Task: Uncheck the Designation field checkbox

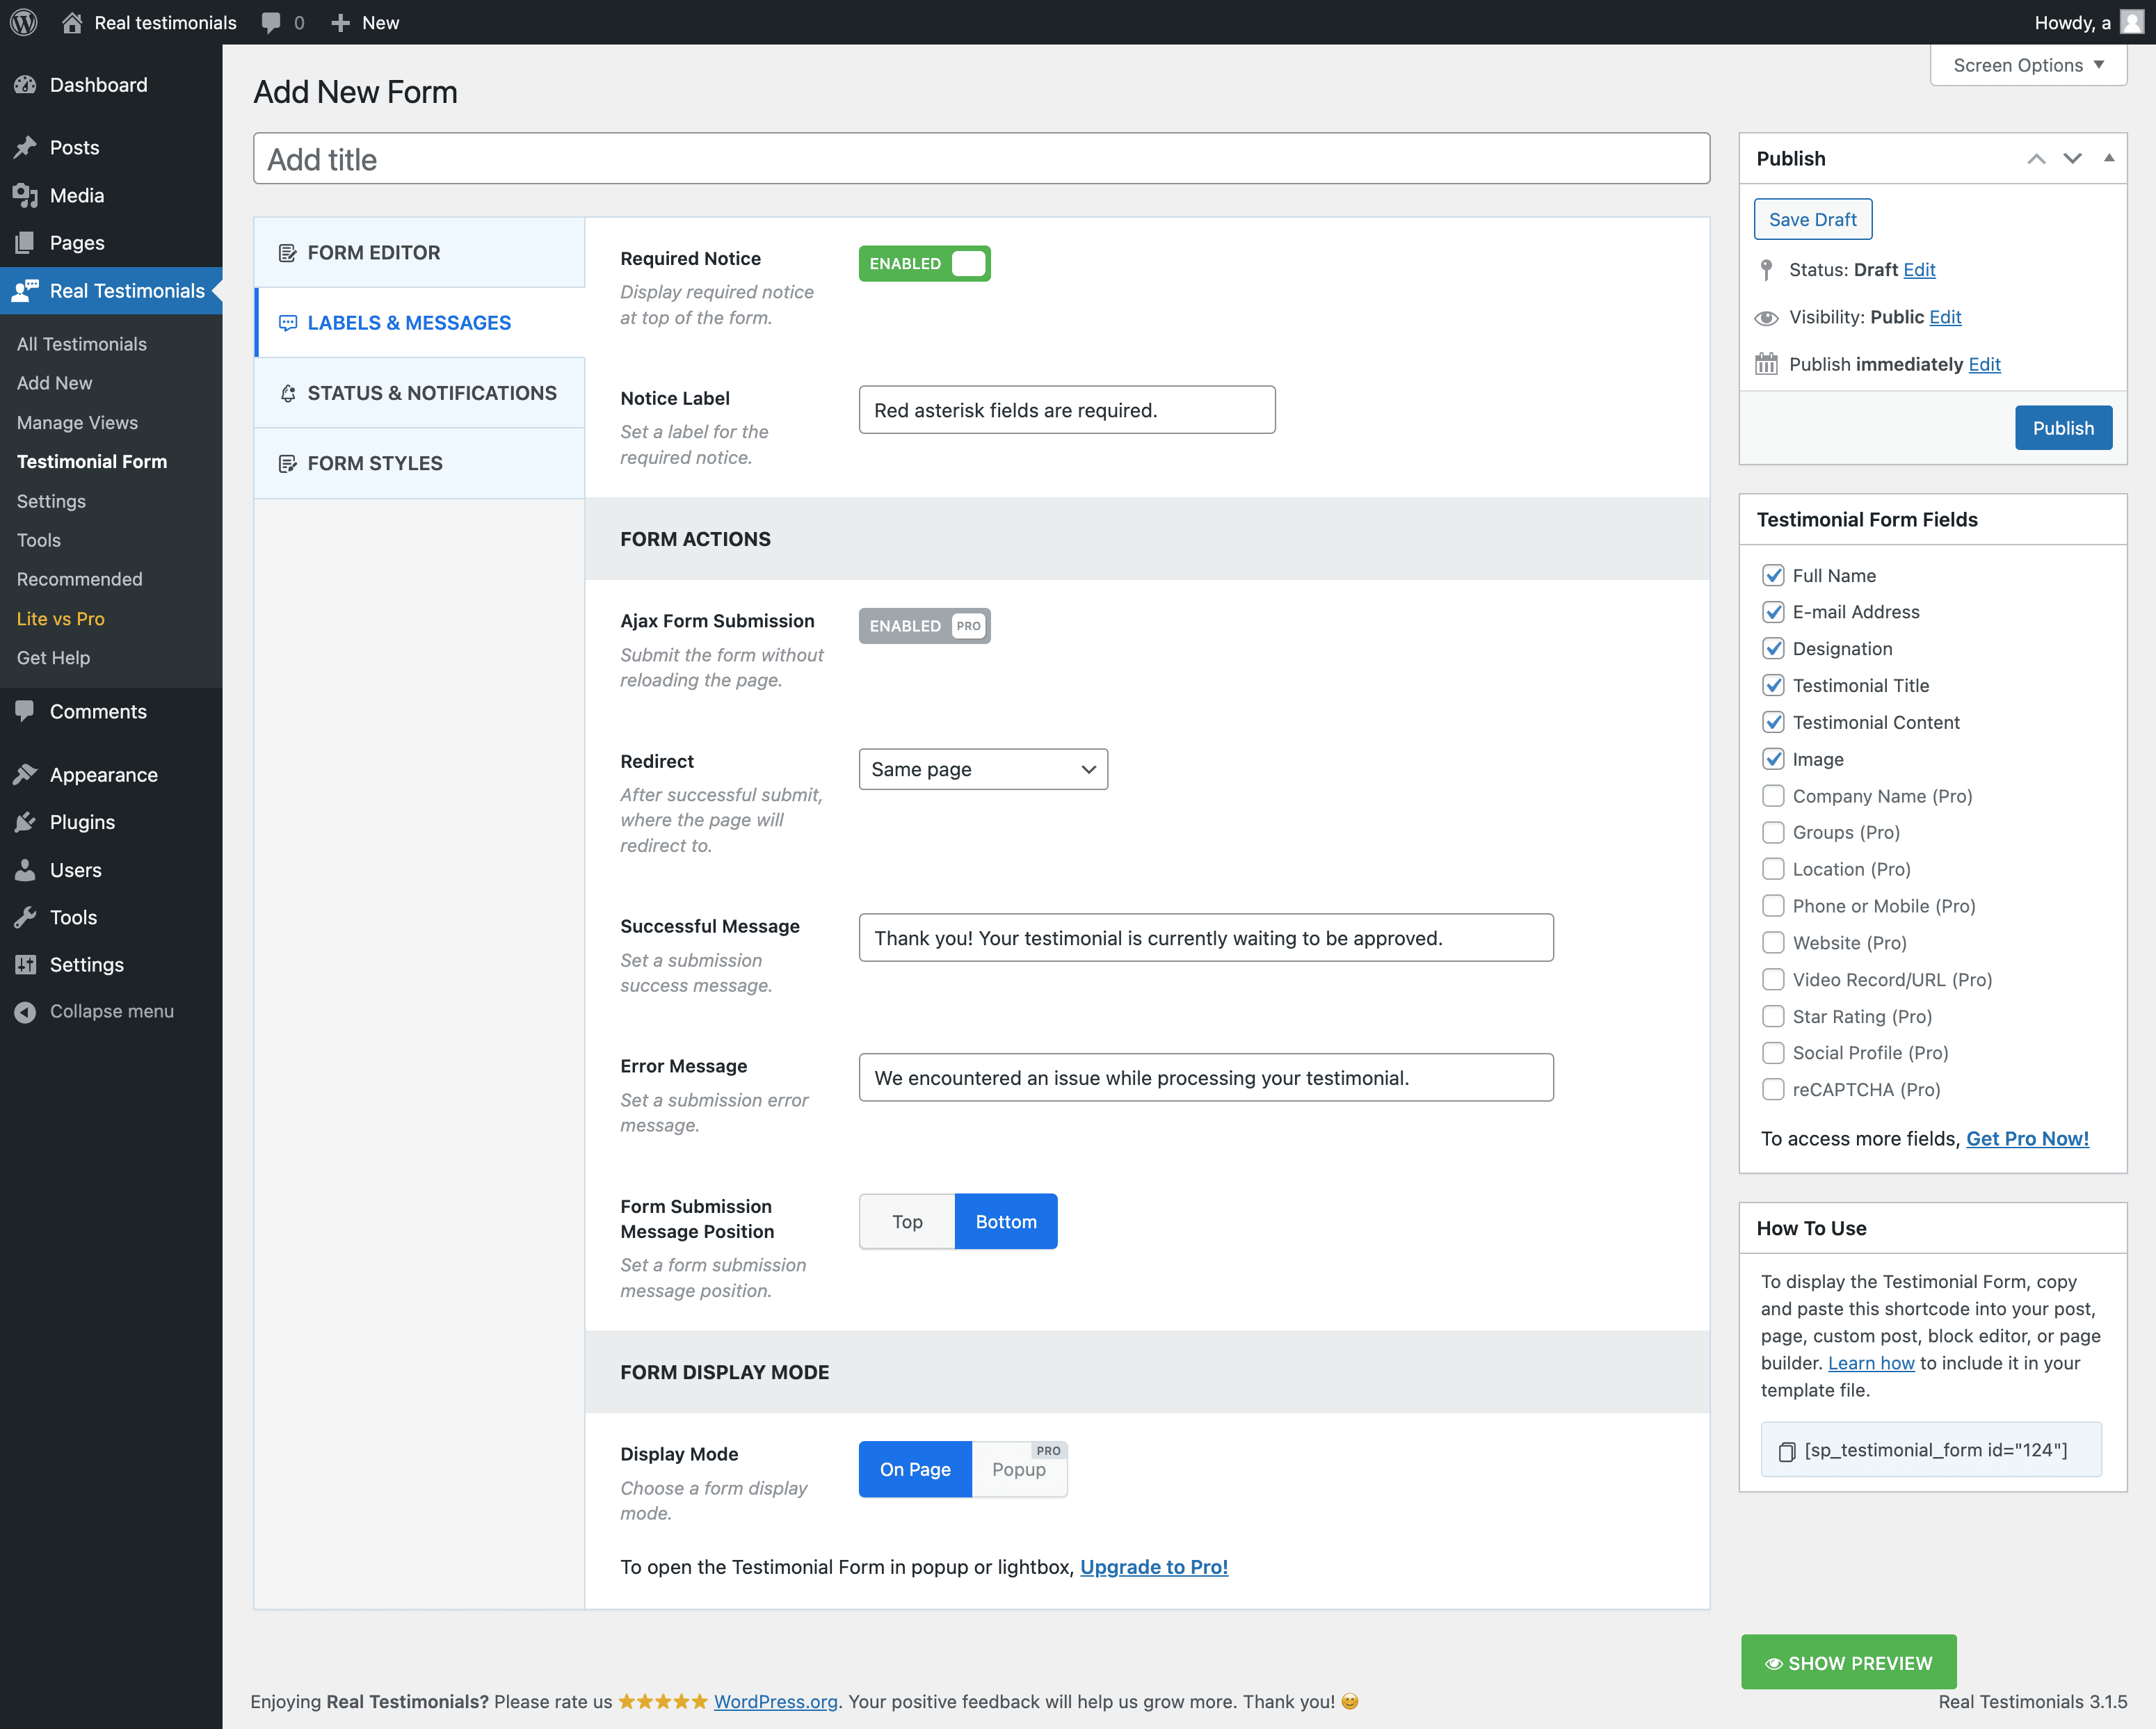Action: click(x=1773, y=649)
